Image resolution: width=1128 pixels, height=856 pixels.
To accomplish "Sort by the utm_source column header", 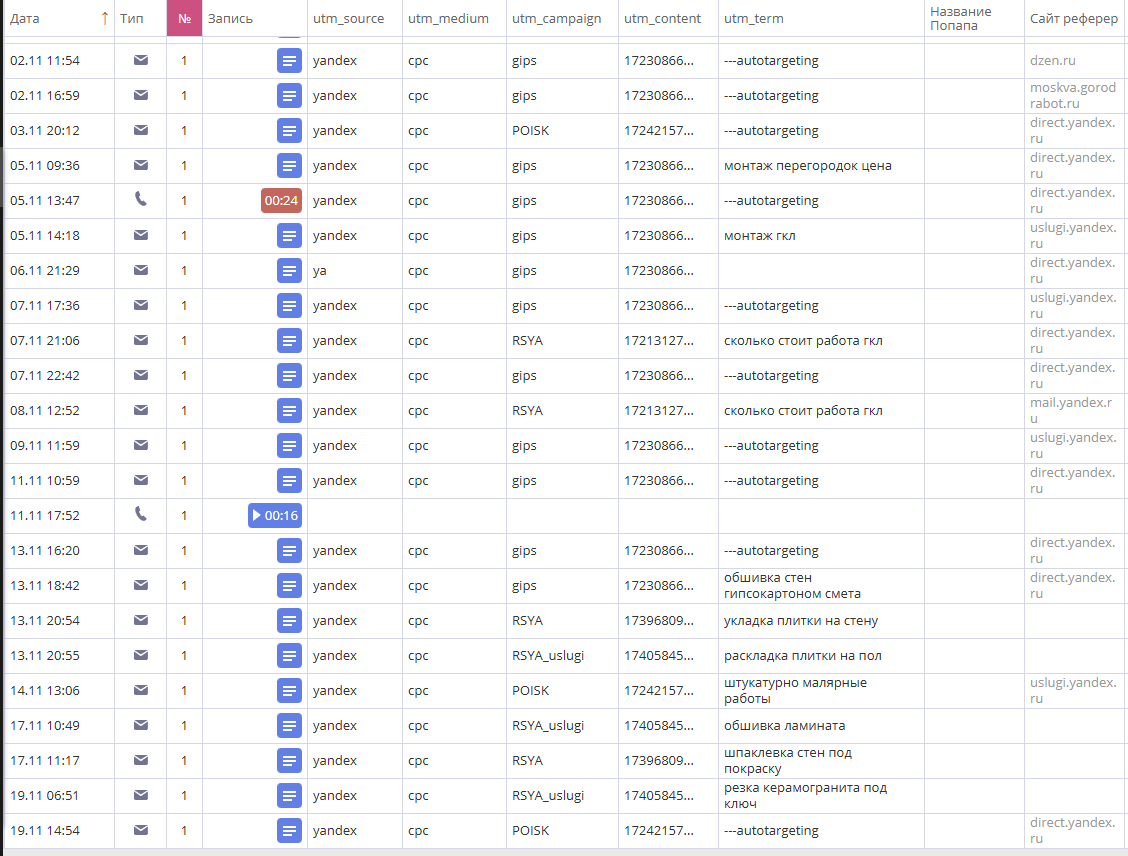I will [x=355, y=19].
